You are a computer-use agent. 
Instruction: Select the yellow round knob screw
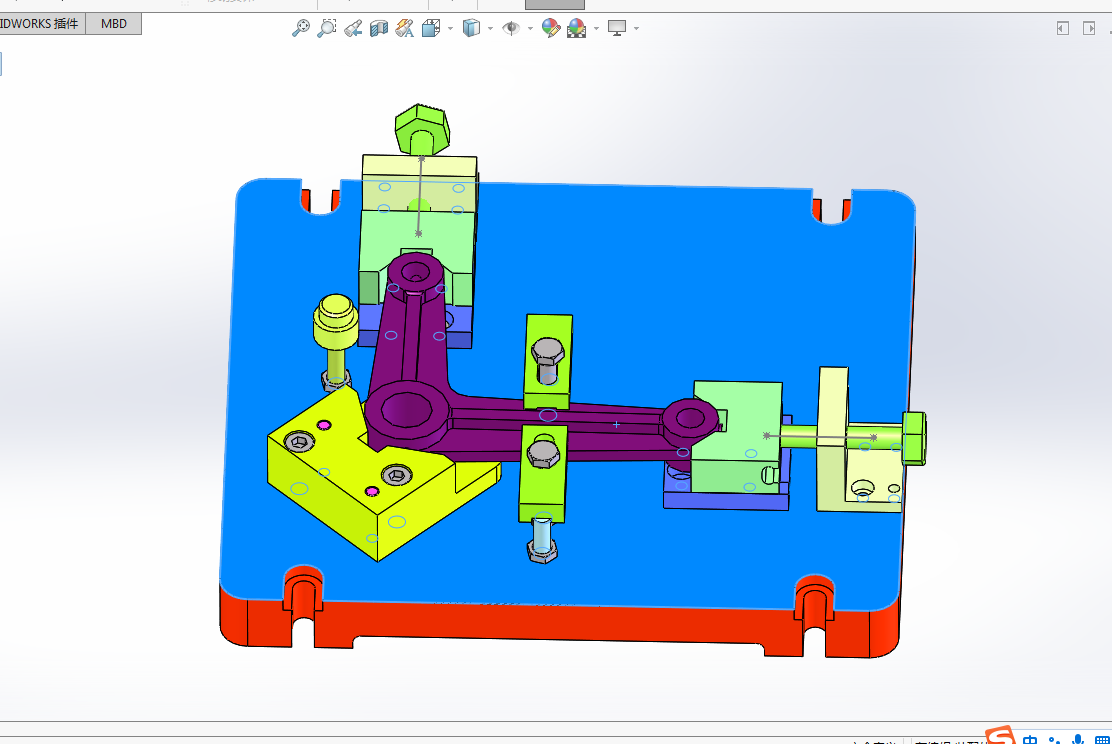click(x=335, y=323)
